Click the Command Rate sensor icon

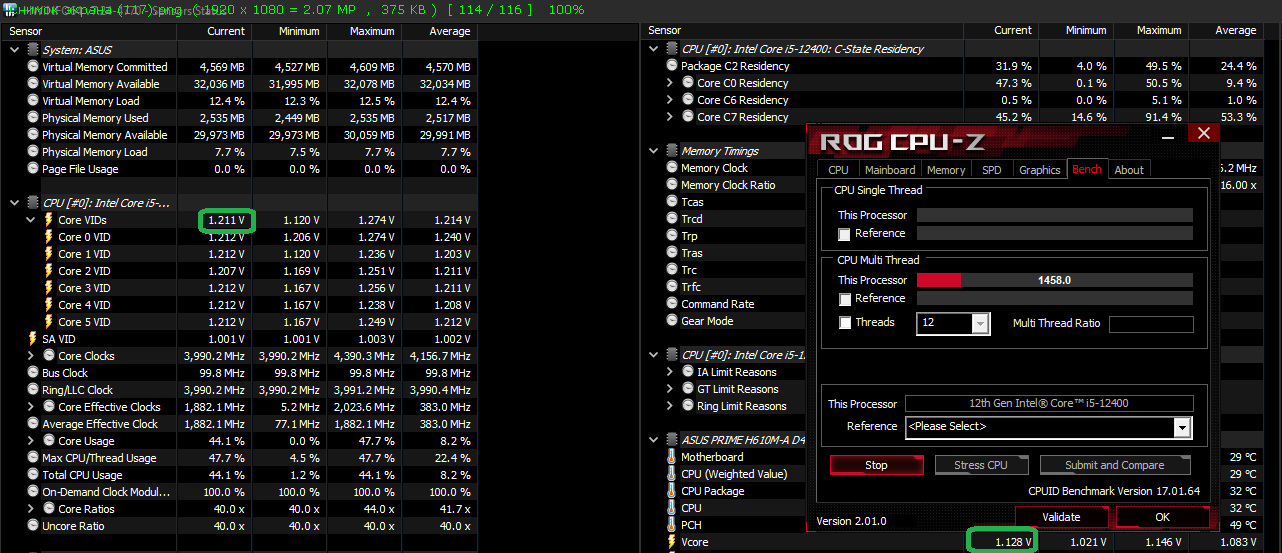pos(672,304)
